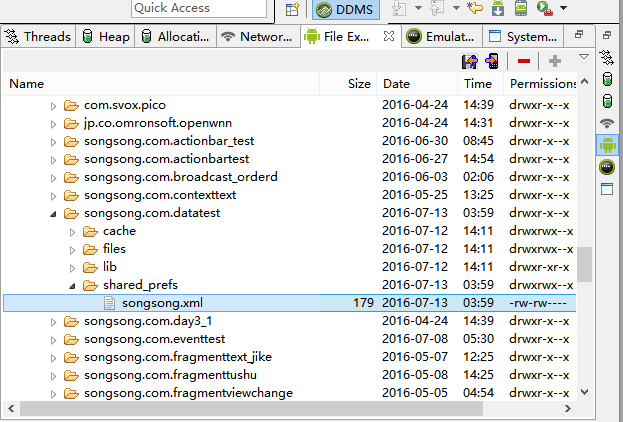Open the File Explorer view menu triangle

click(x=583, y=56)
